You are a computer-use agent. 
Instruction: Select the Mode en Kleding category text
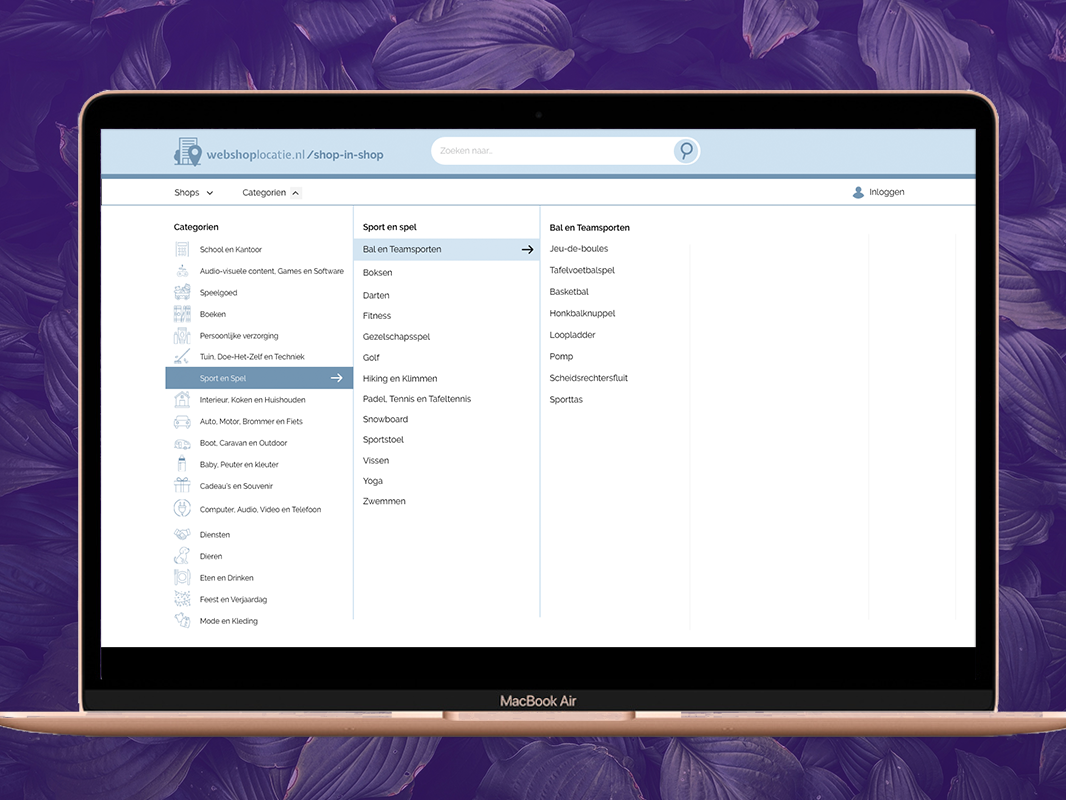(228, 621)
